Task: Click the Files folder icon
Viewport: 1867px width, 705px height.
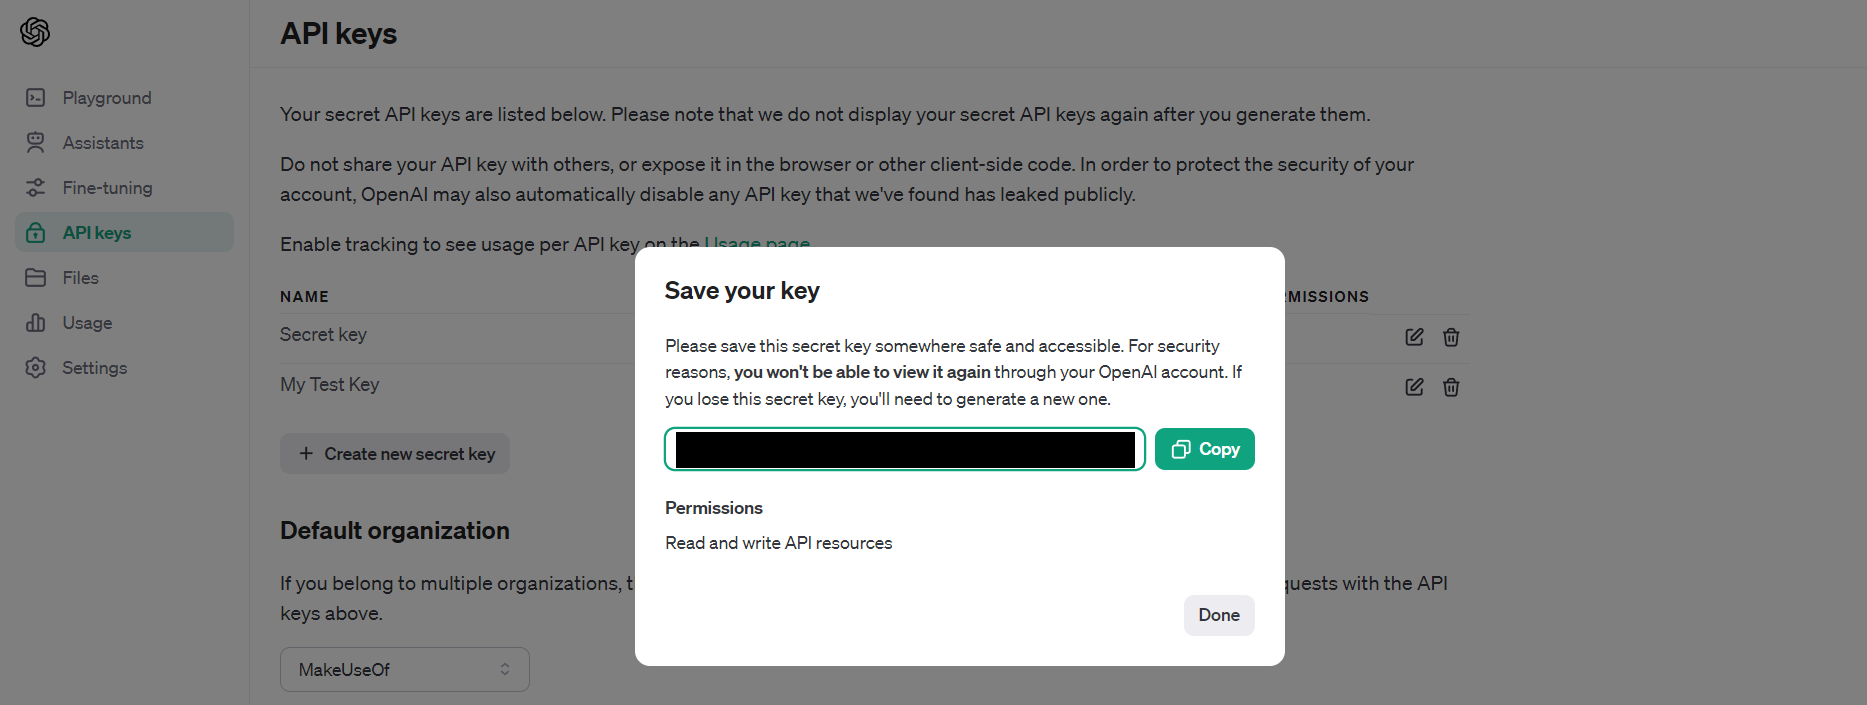Action: pyautogui.click(x=36, y=278)
